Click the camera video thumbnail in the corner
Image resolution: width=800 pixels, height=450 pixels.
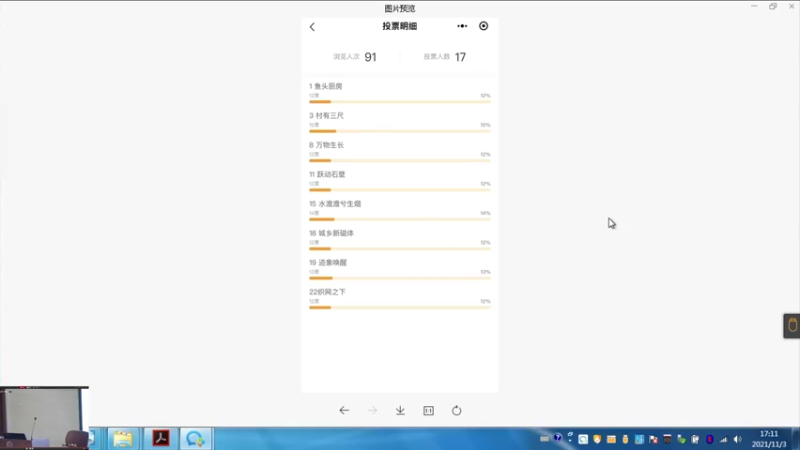point(44,418)
